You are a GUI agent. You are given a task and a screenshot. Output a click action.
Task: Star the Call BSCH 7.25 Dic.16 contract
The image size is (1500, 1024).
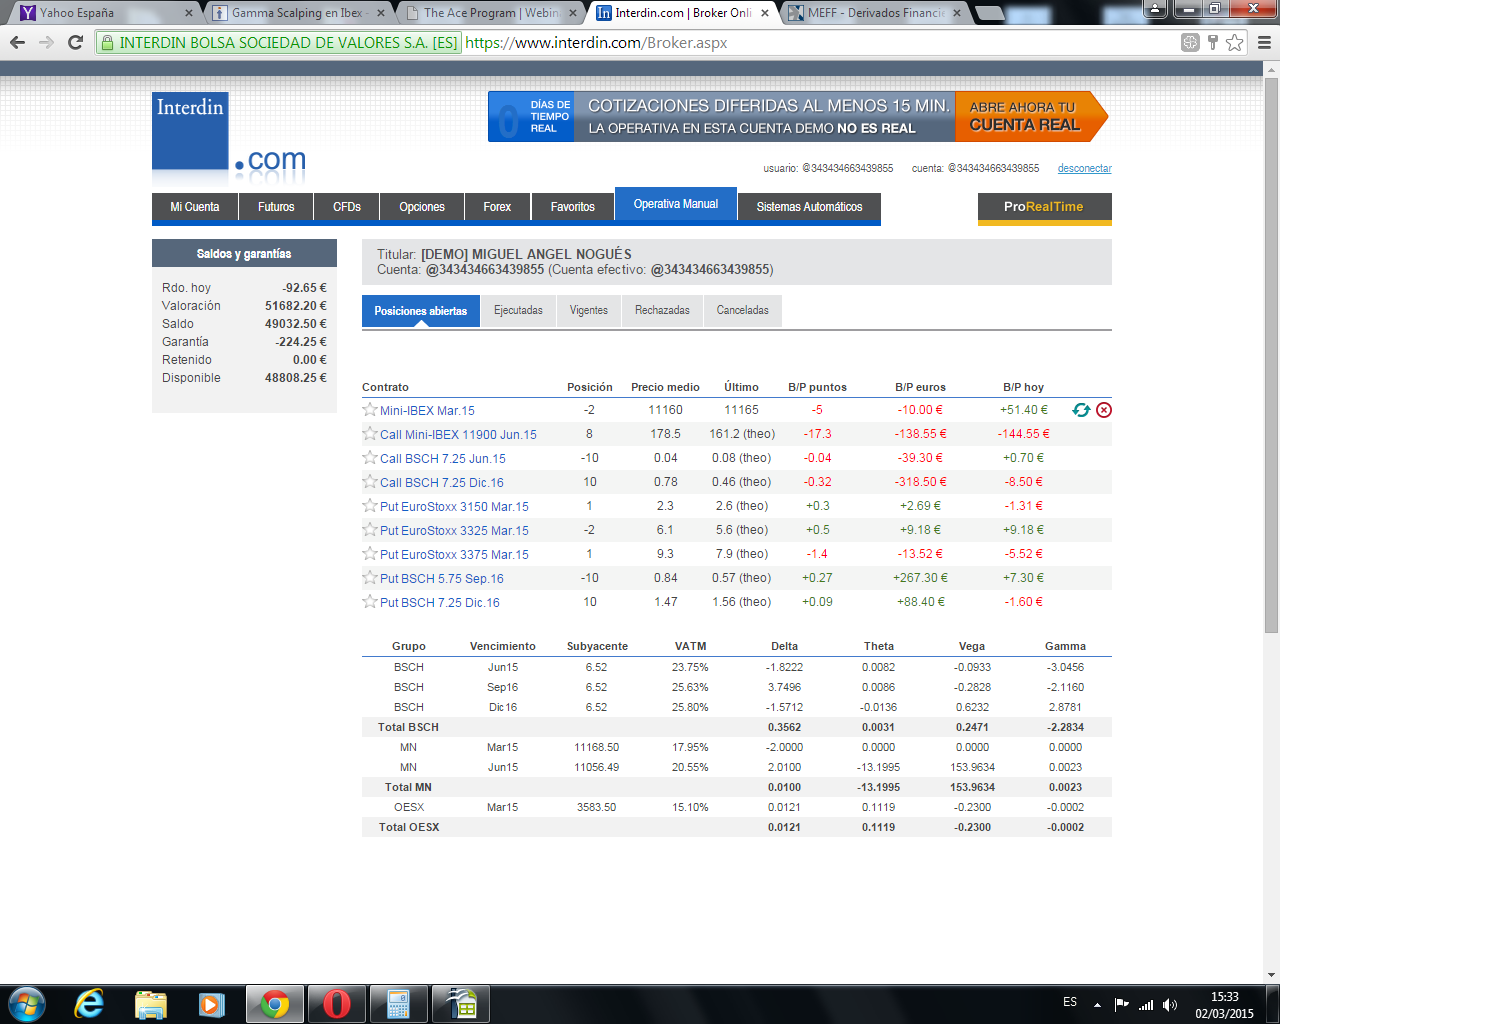point(370,481)
